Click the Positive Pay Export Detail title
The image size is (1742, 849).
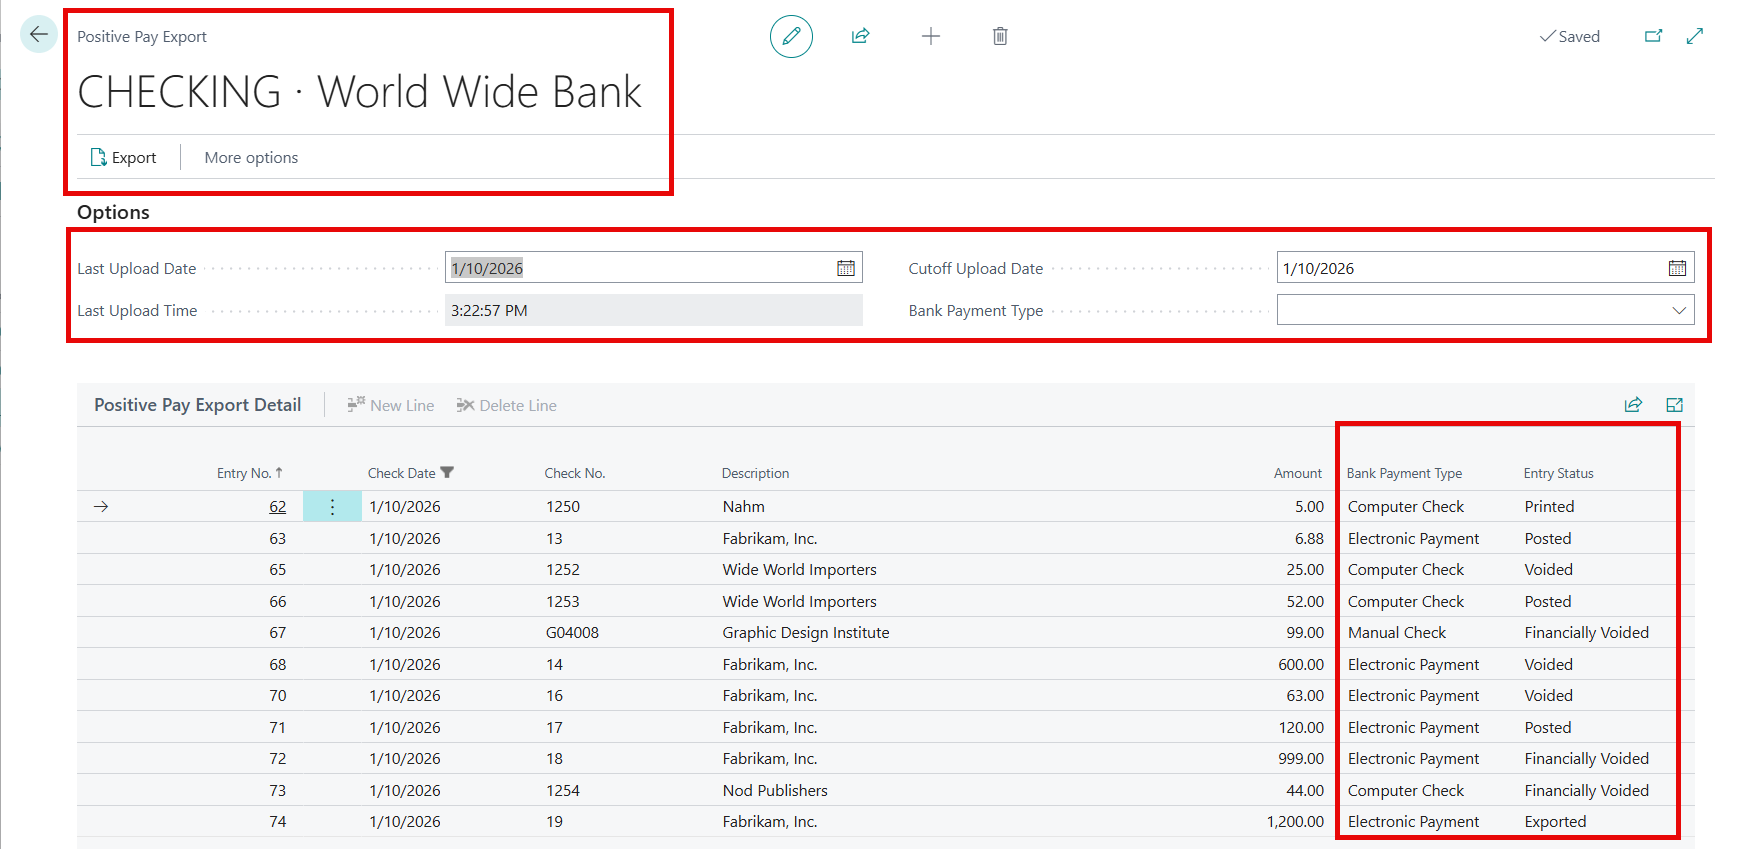197,405
